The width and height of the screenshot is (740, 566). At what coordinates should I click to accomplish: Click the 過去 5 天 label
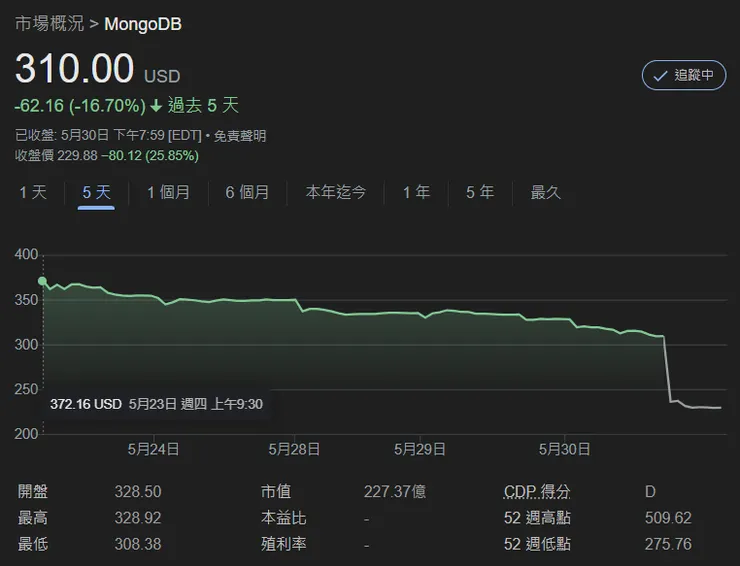[203, 105]
